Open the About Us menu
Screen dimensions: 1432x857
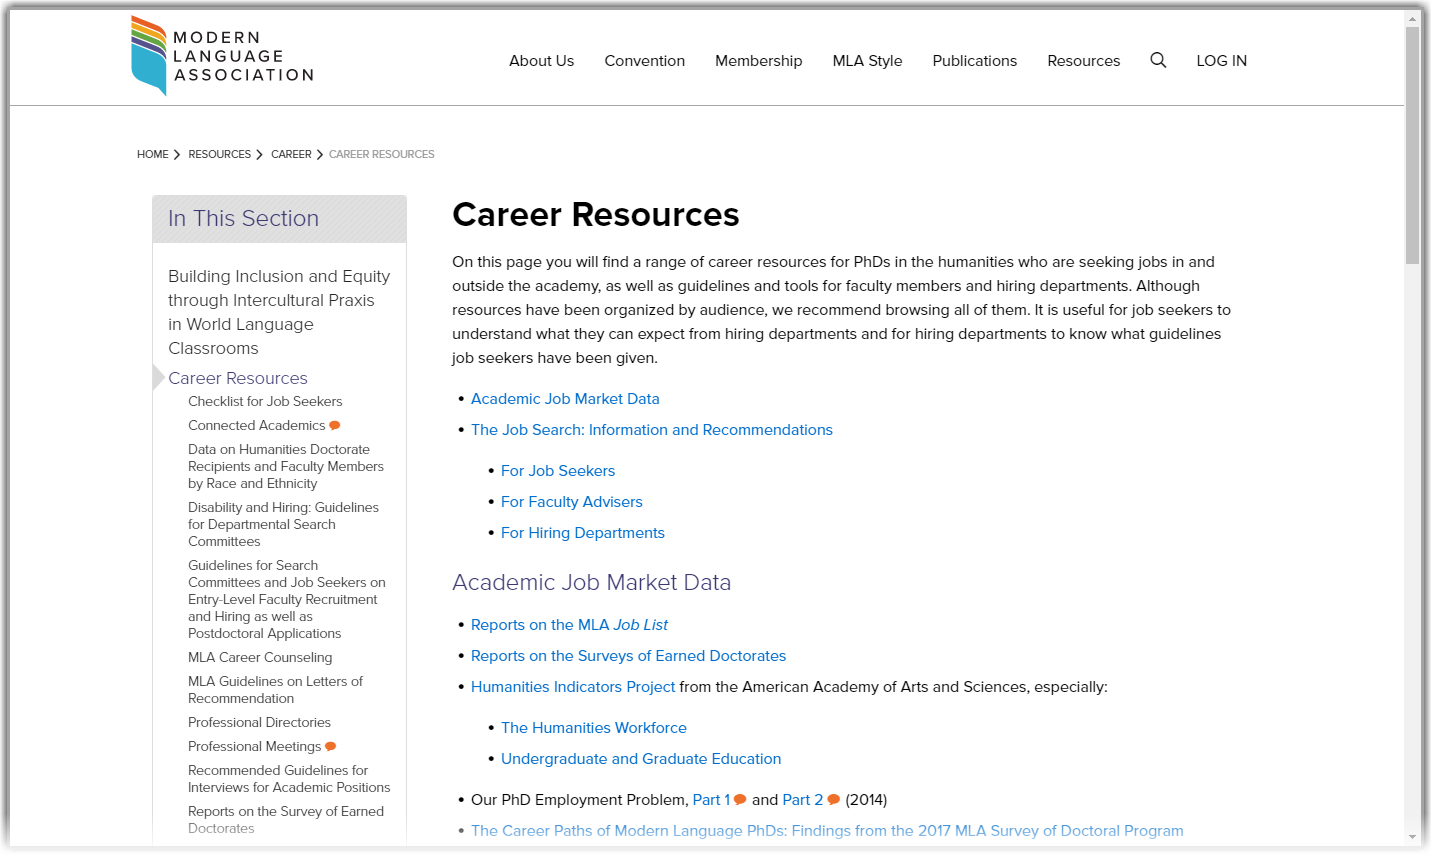(541, 61)
